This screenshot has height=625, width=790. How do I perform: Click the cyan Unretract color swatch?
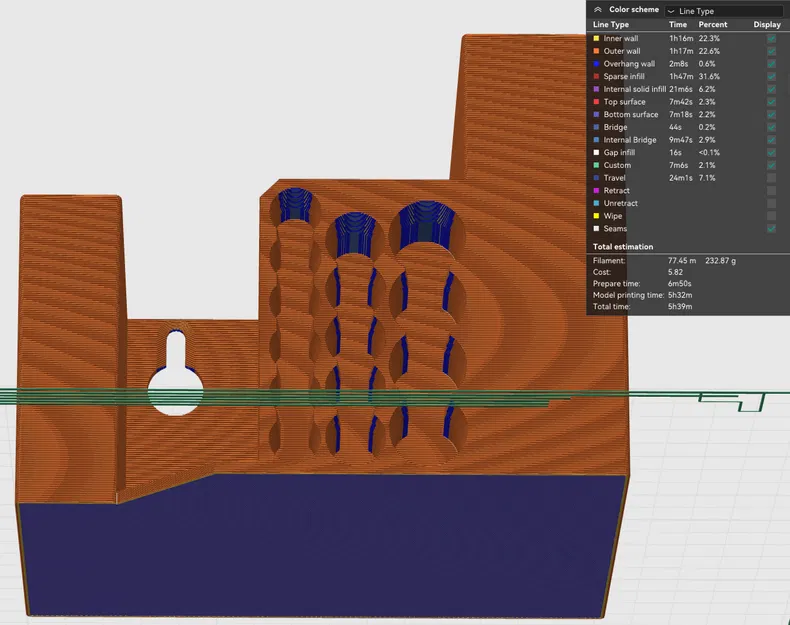tap(597, 203)
